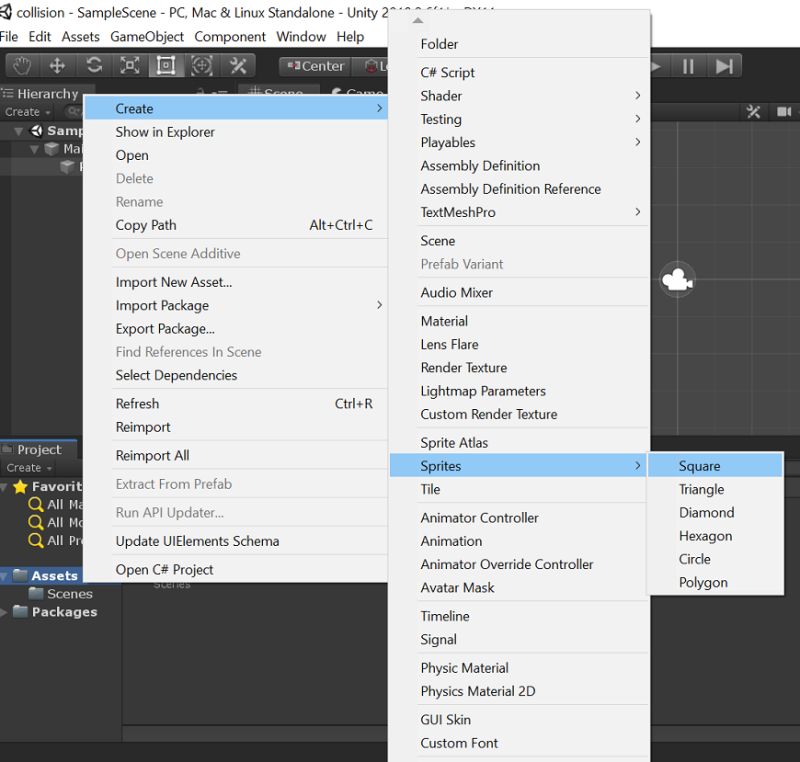Create a new C# Script

tap(519, 72)
